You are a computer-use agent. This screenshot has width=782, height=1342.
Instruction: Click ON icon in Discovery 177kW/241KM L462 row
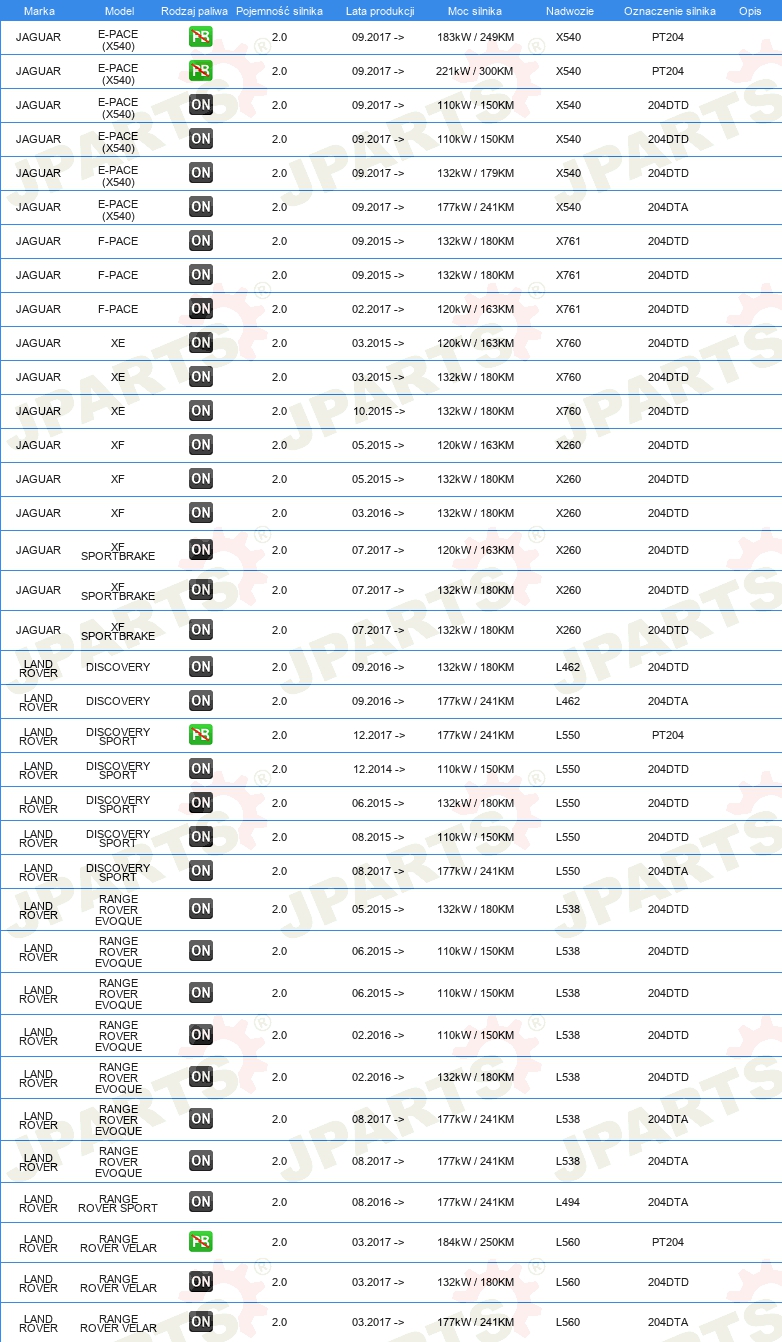pos(201,701)
